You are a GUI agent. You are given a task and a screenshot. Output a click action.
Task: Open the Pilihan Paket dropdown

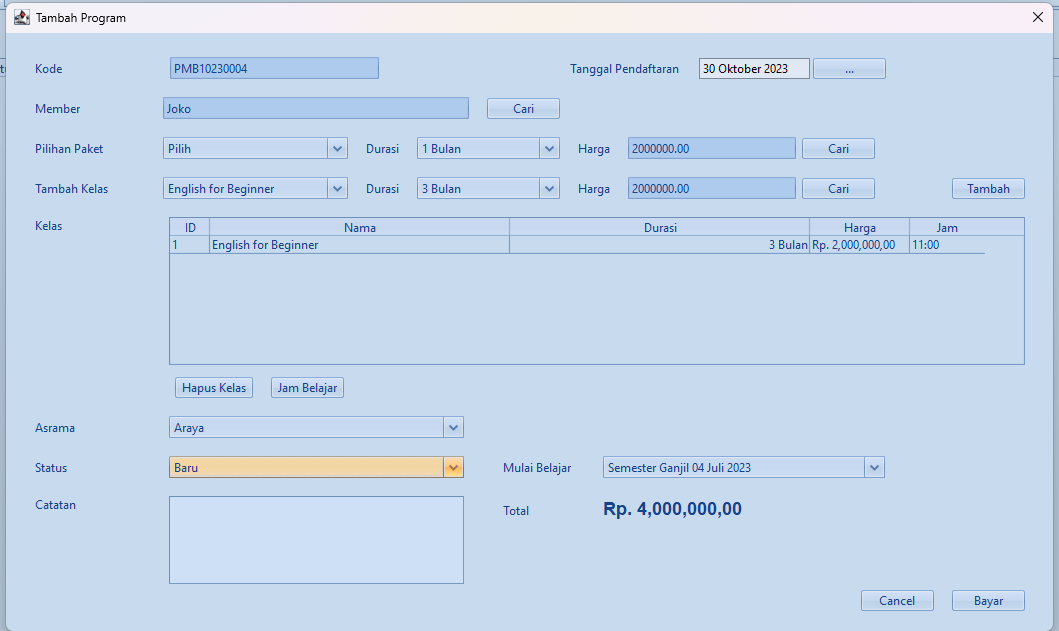point(255,149)
